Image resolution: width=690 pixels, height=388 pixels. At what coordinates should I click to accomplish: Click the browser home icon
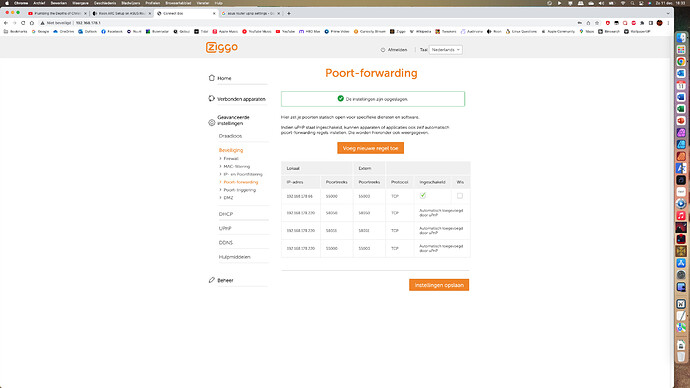(x=32, y=23)
